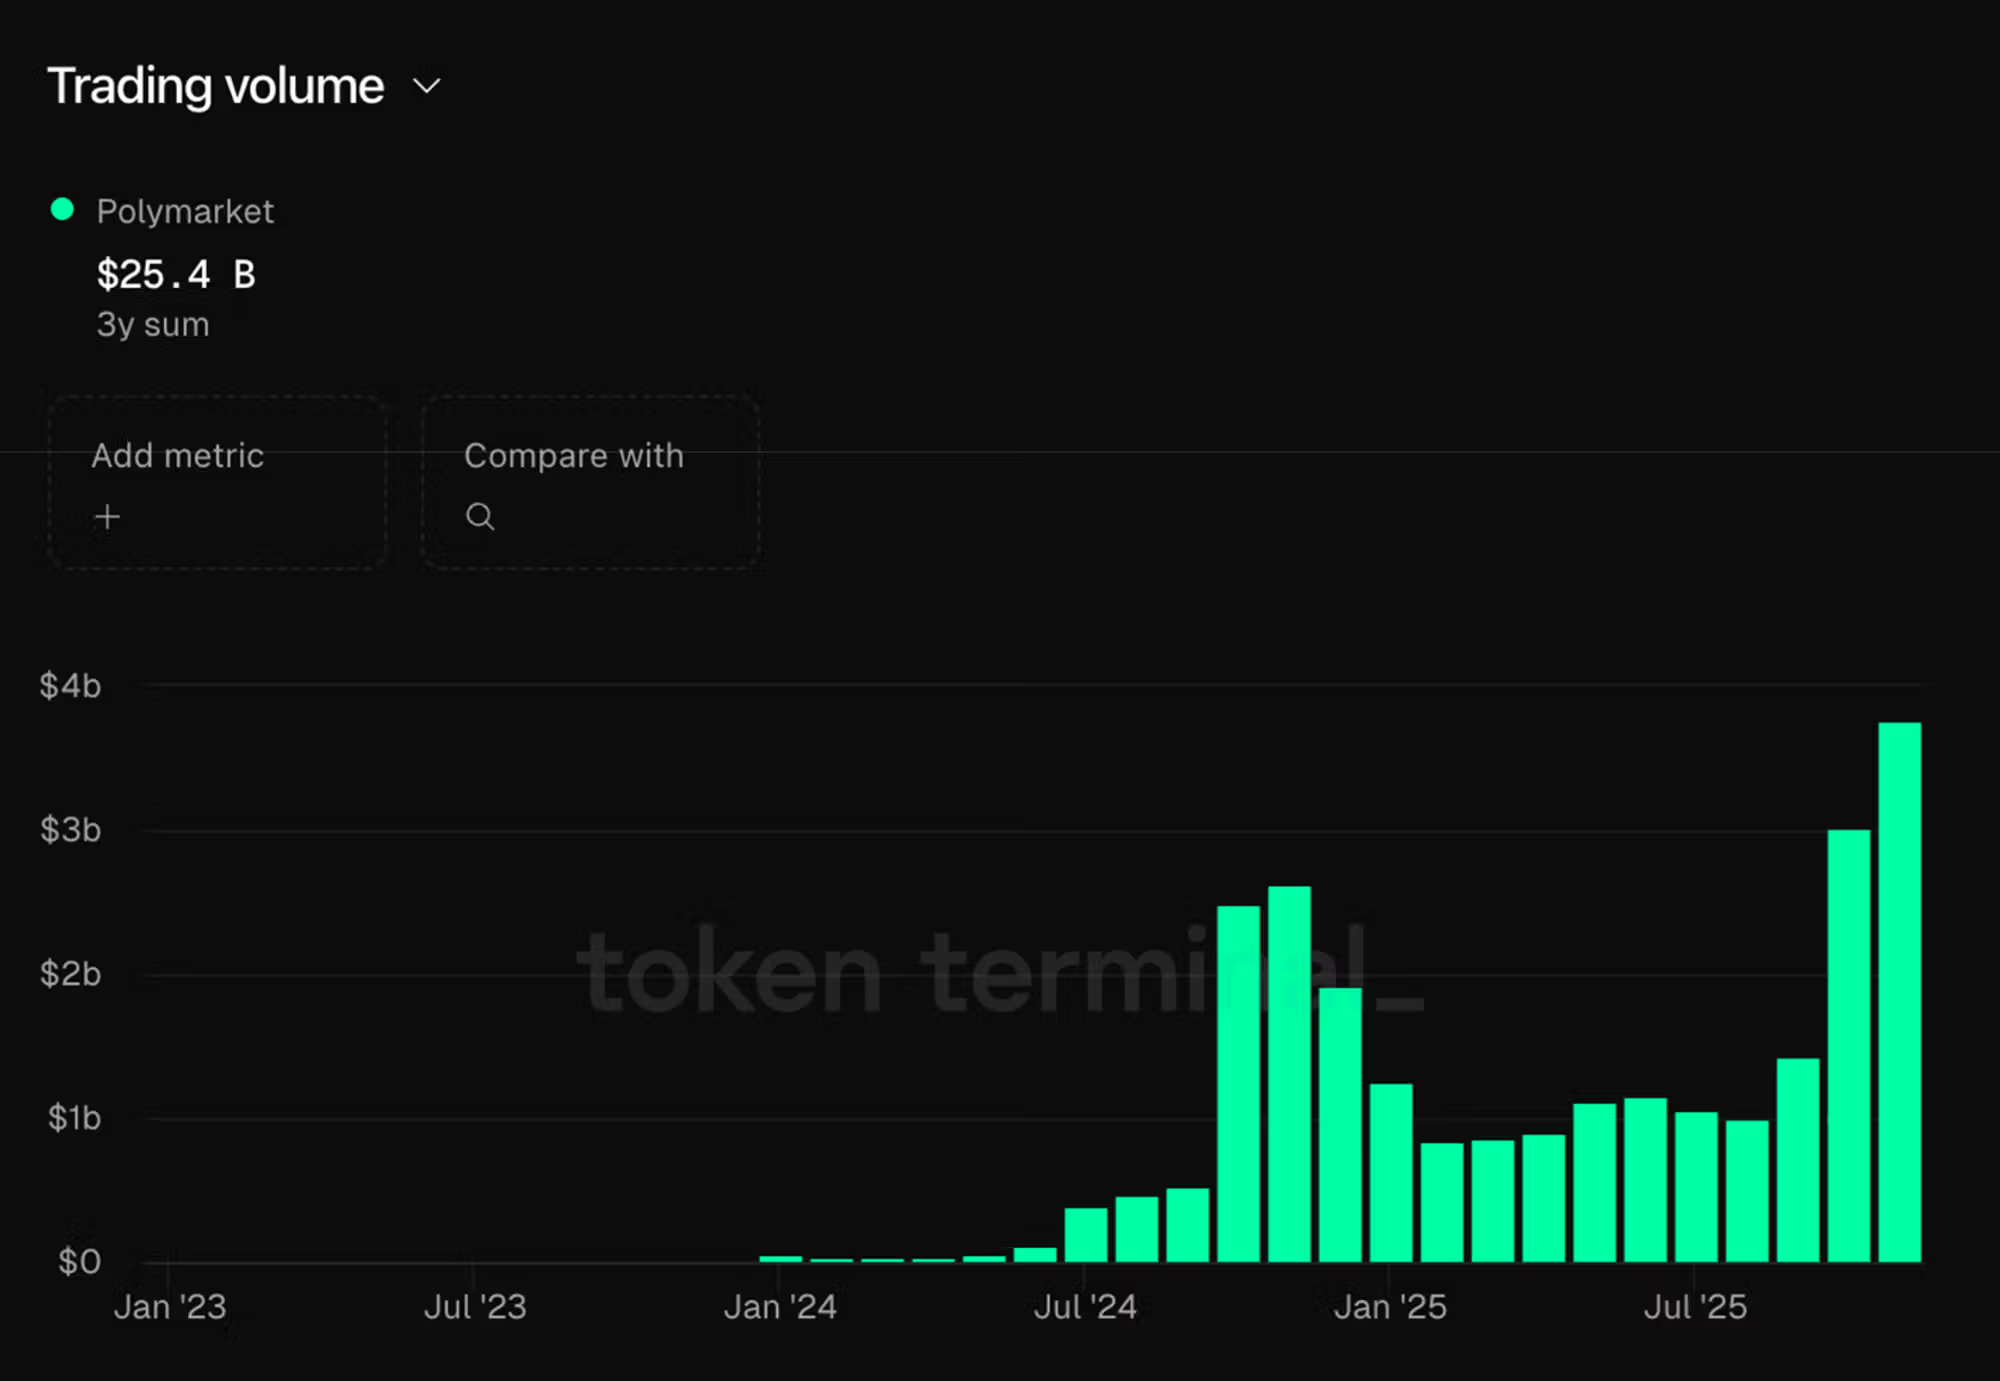This screenshot has width=2000, height=1381.
Task: Expand the Trading volume dropdown chevron
Action: pos(427,87)
